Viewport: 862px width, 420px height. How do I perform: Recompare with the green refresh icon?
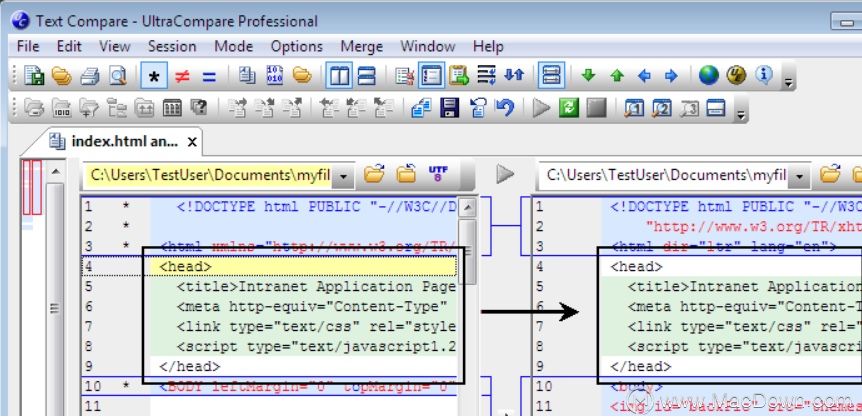pyautogui.click(x=569, y=108)
